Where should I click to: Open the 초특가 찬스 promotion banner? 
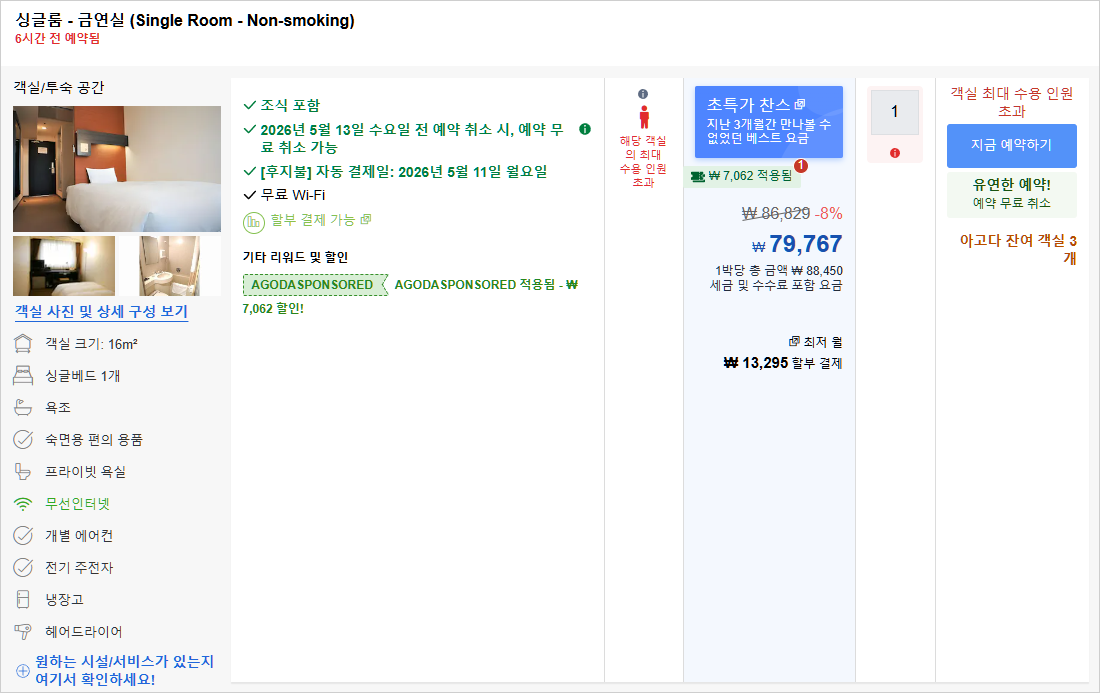click(768, 120)
